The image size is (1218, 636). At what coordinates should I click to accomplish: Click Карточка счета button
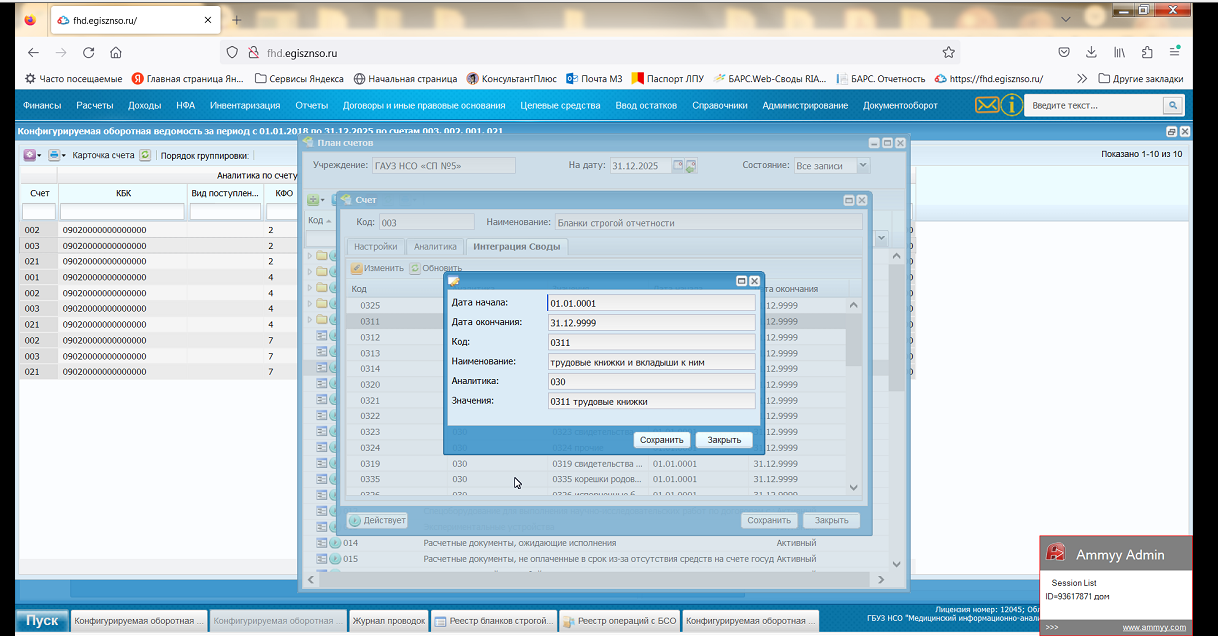tap(103, 155)
